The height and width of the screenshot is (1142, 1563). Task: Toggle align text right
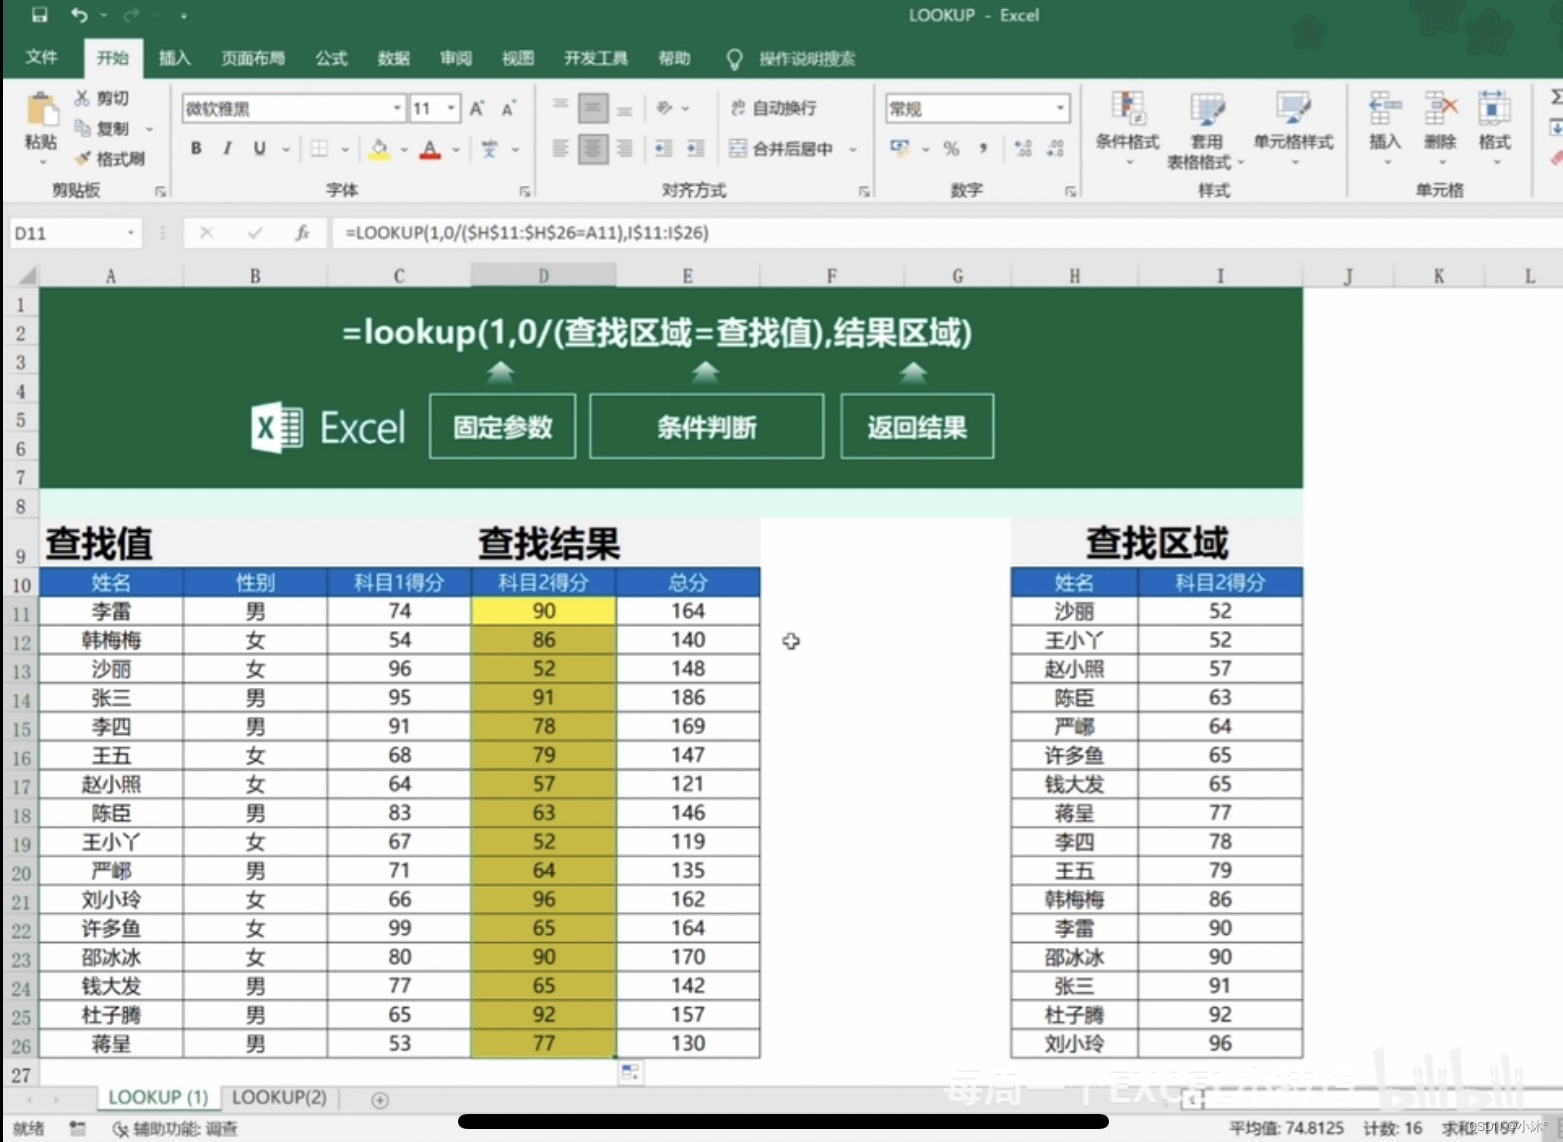(625, 149)
